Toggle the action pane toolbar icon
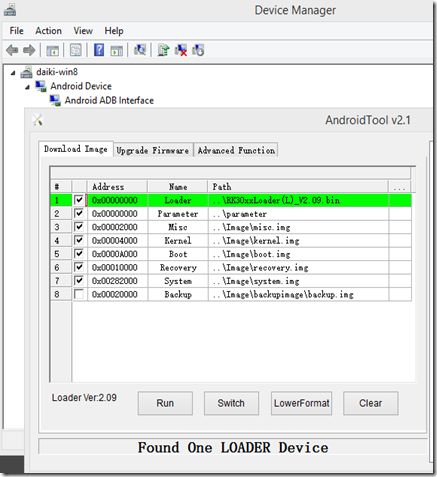This screenshot has height=477, width=437. [117, 51]
